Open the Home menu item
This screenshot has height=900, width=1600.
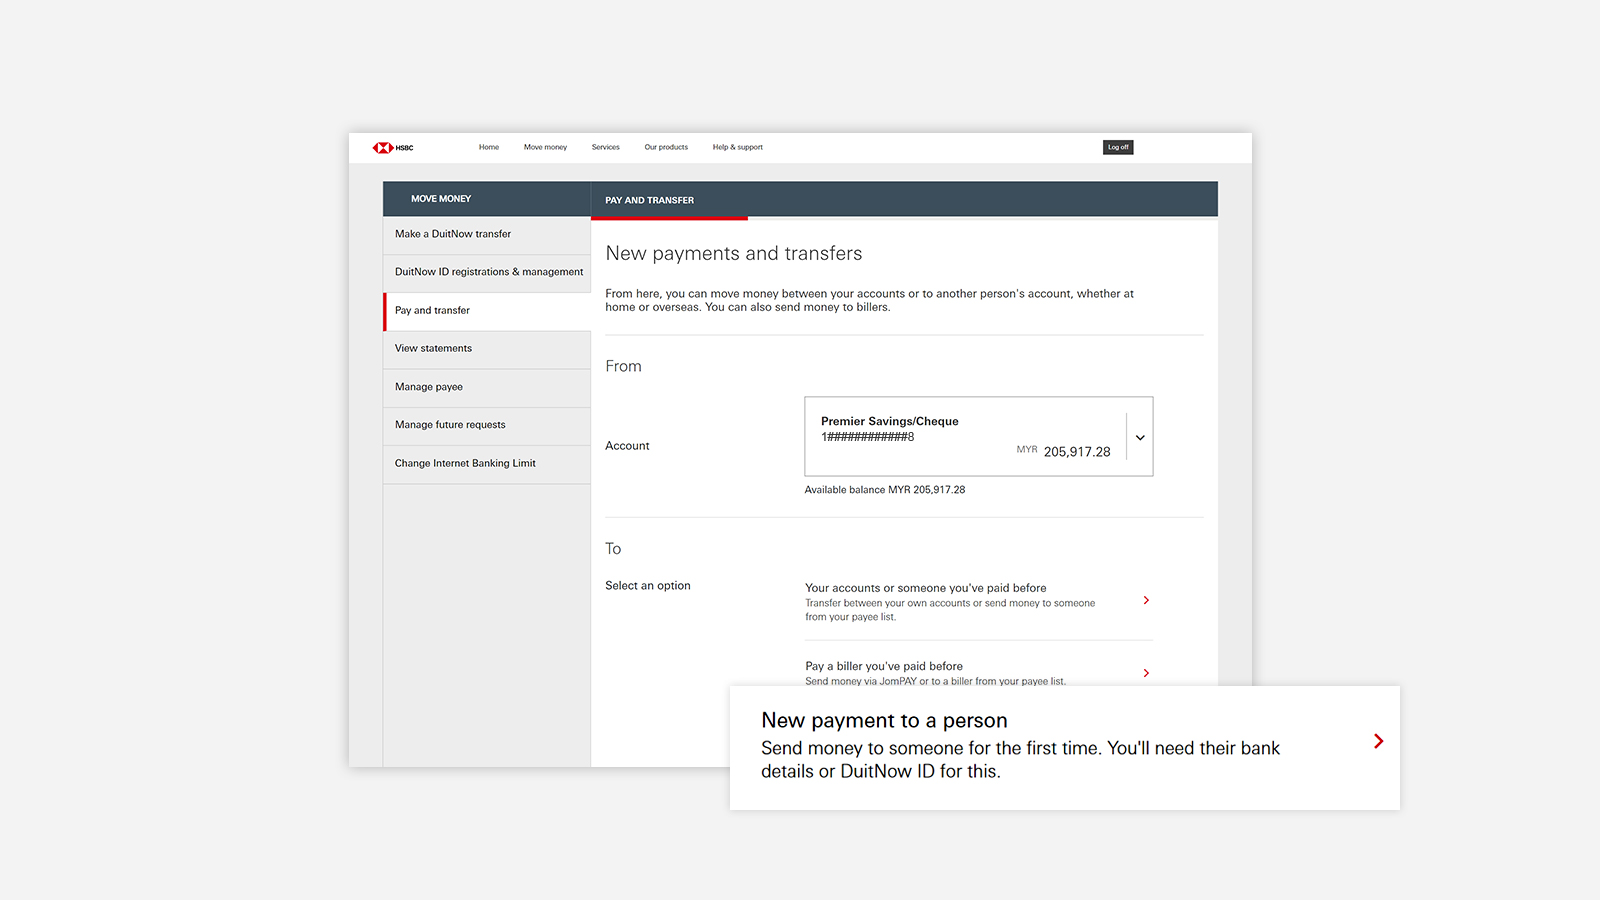tap(488, 147)
